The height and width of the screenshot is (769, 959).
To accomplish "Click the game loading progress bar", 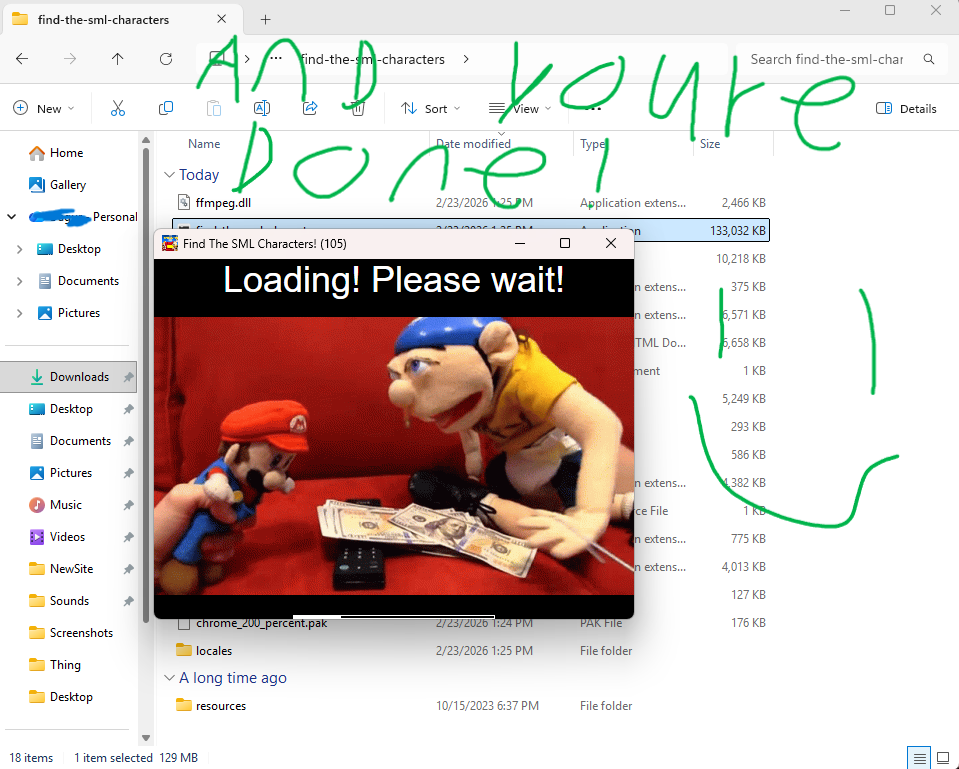I will pyautogui.click(x=394, y=617).
